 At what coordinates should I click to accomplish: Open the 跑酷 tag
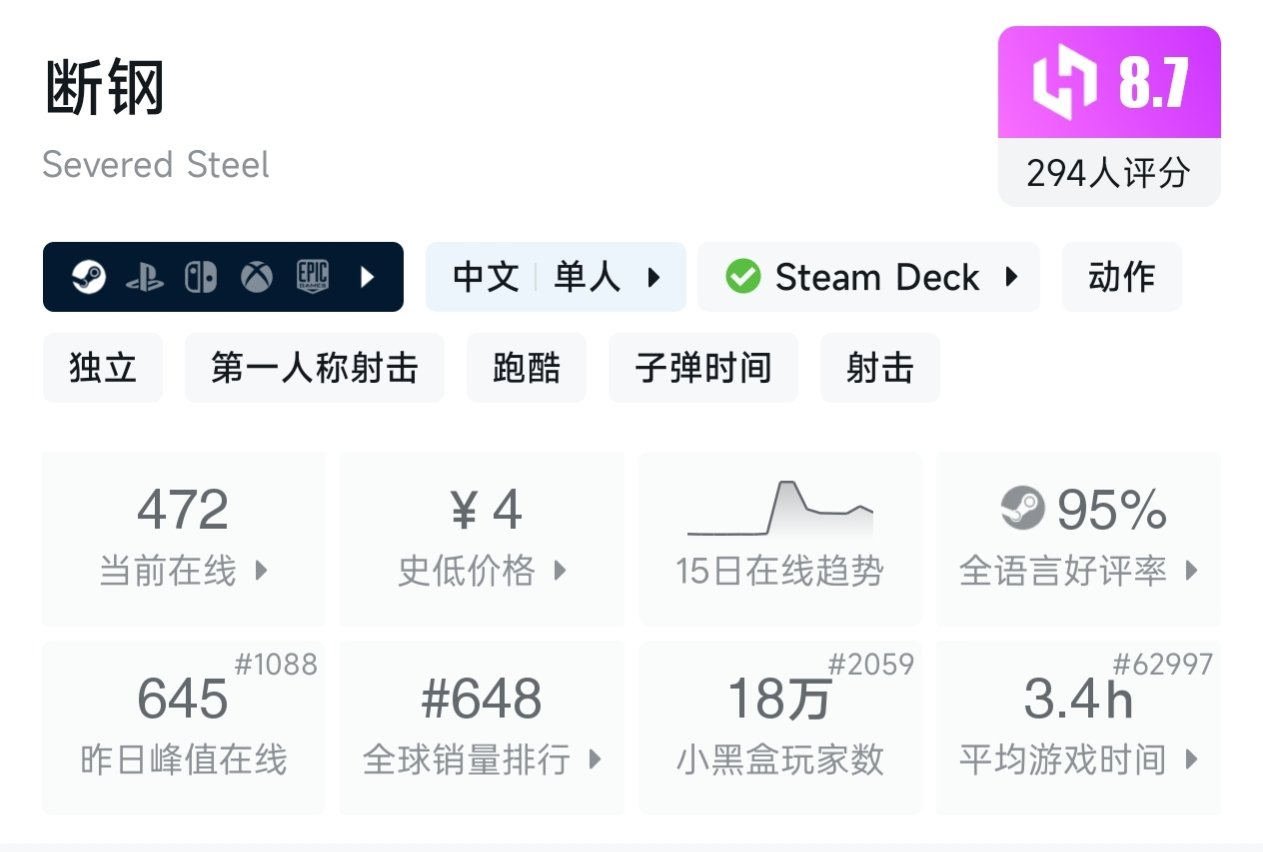click(526, 368)
